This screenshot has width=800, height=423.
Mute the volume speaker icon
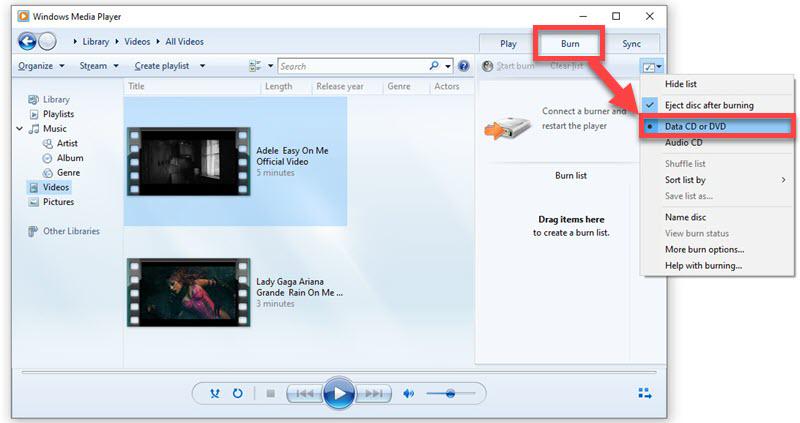[409, 393]
